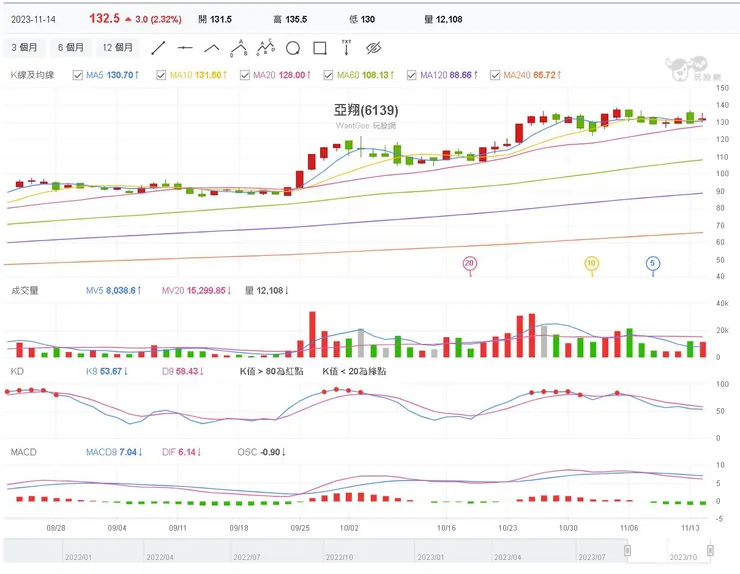Activate the TXT text annotation tool
Viewport: 740px width, 574px height.
click(346, 47)
